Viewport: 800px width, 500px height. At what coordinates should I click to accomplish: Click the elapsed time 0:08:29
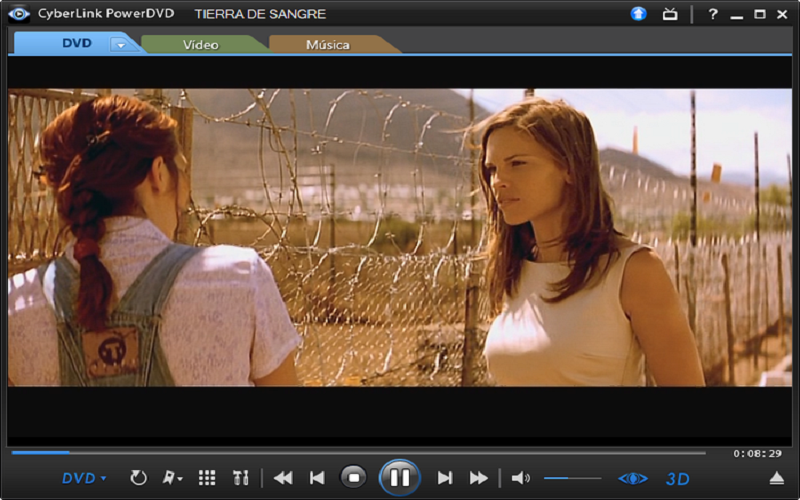click(x=757, y=454)
